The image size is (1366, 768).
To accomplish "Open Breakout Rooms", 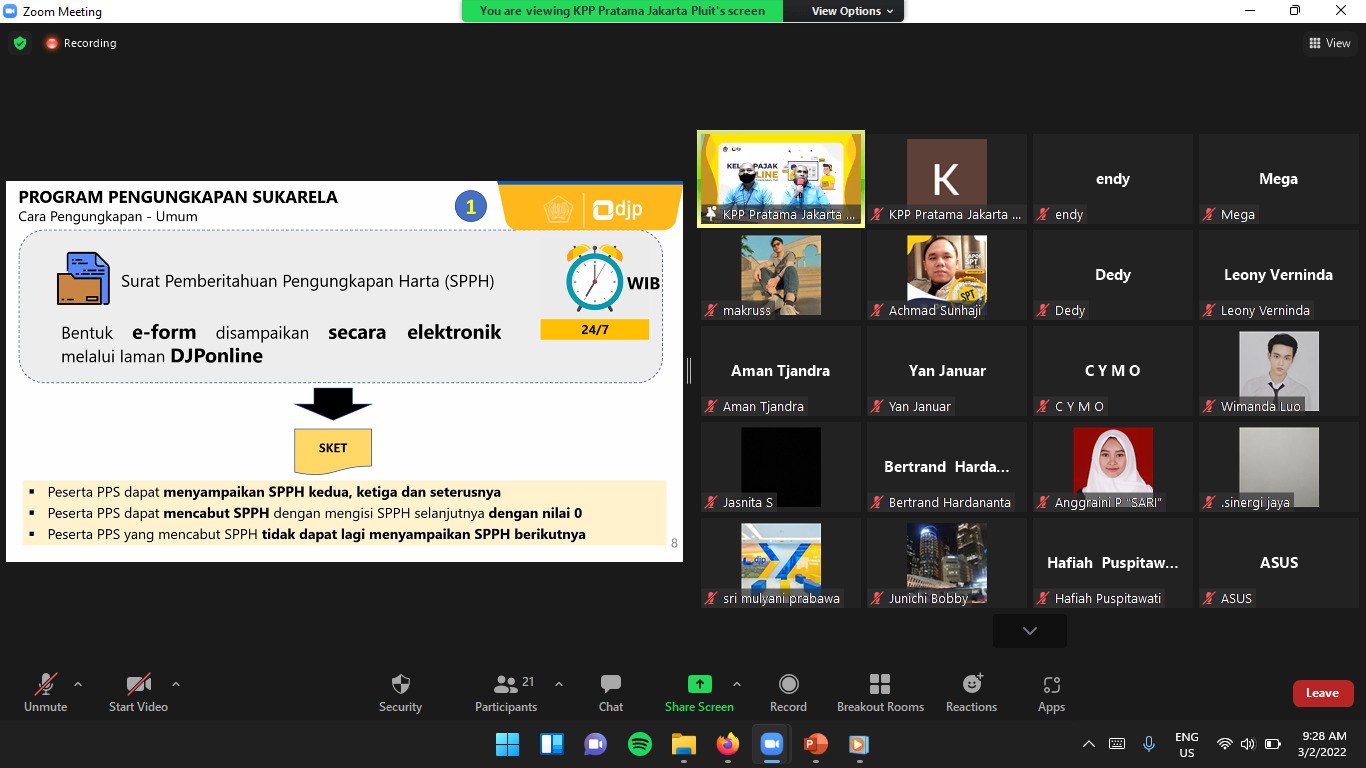I will click(x=880, y=693).
